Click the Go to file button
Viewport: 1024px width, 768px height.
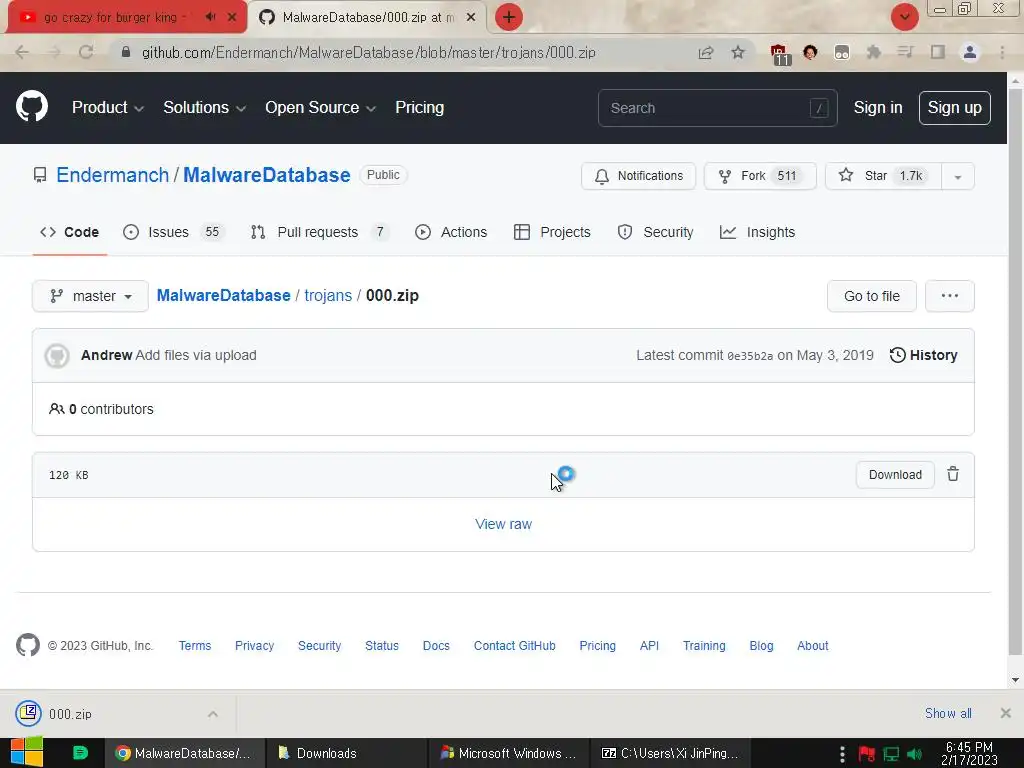(x=871, y=296)
